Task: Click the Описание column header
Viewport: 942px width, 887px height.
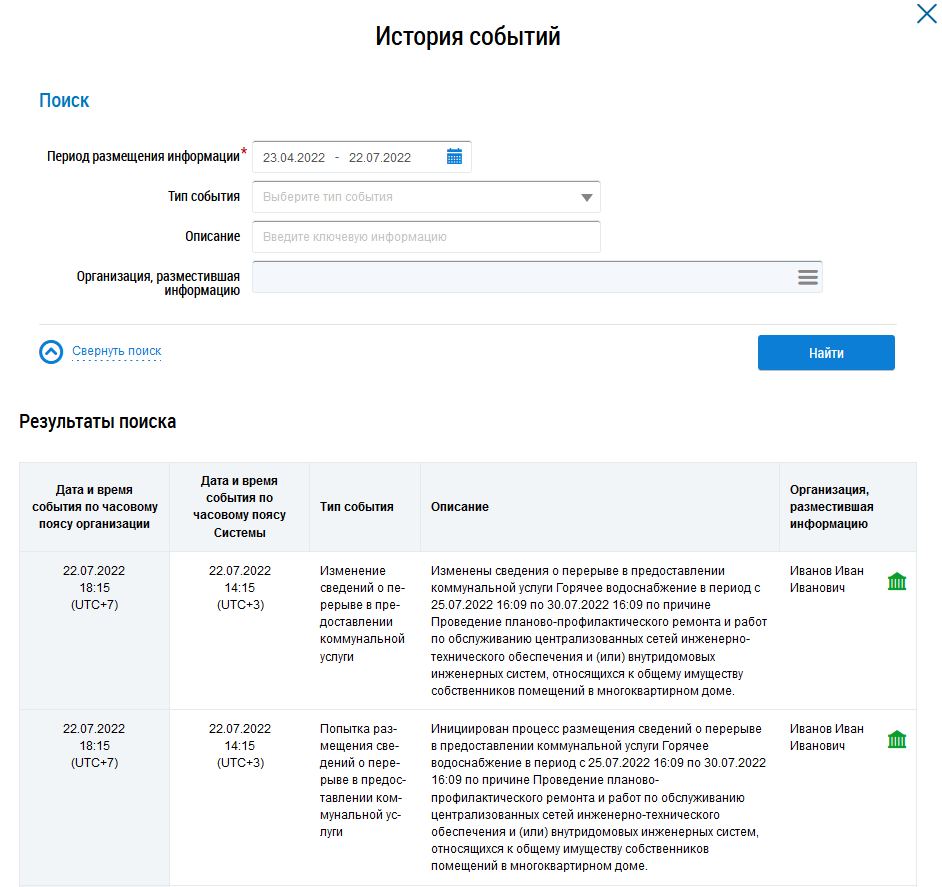Action: tap(460, 507)
